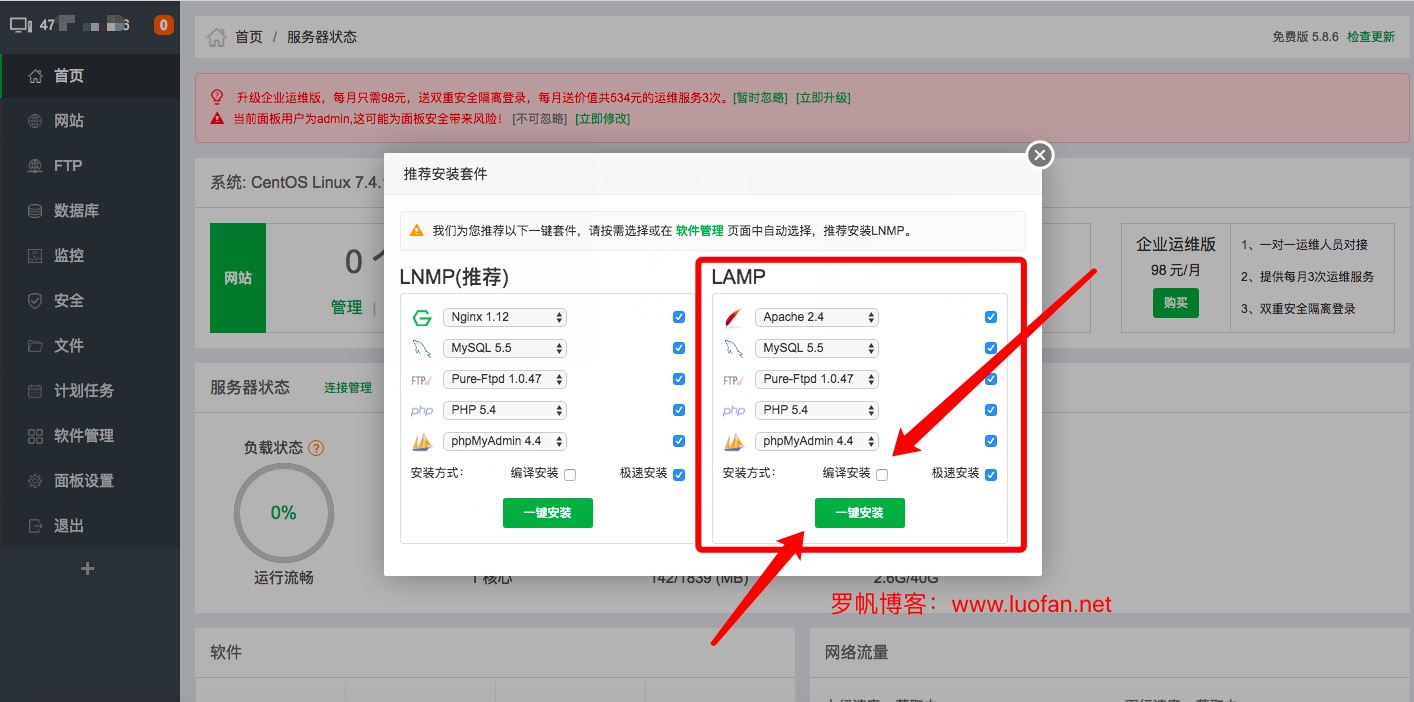The height and width of the screenshot is (702, 1414).
Task: Select 面板设置 in the sidebar
Action: (90, 481)
